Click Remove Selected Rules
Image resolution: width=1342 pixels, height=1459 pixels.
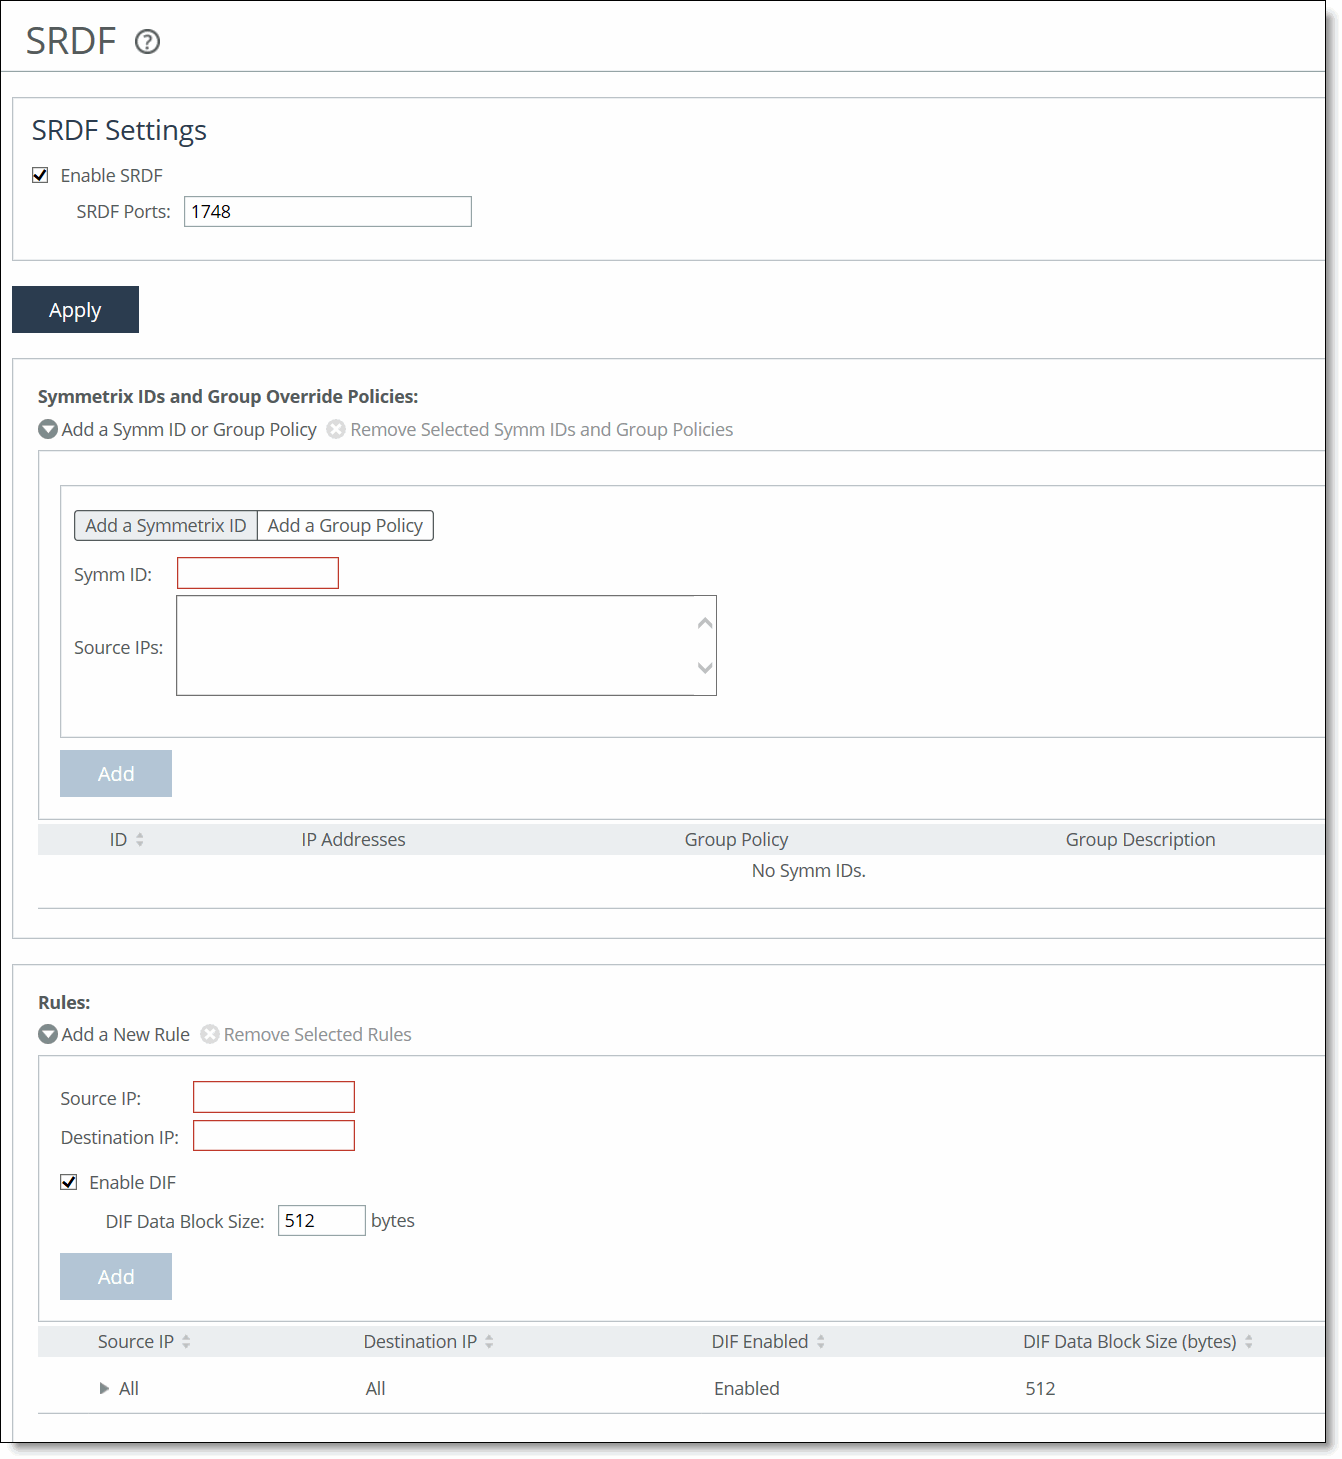pyautogui.click(x=317, y=1034)
